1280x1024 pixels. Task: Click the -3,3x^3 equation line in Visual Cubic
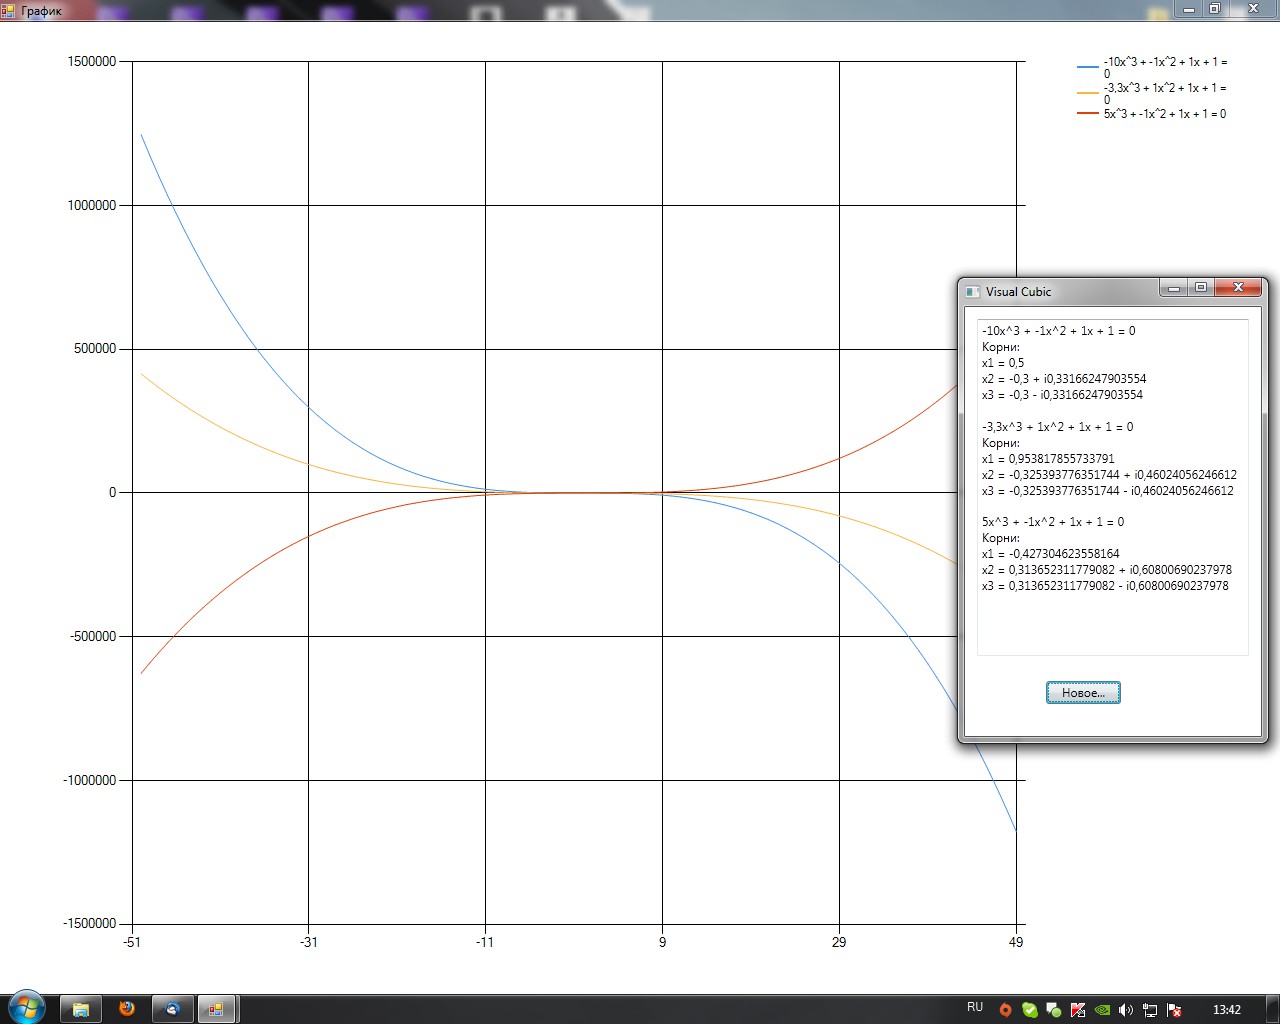(x=1058, y=427)
